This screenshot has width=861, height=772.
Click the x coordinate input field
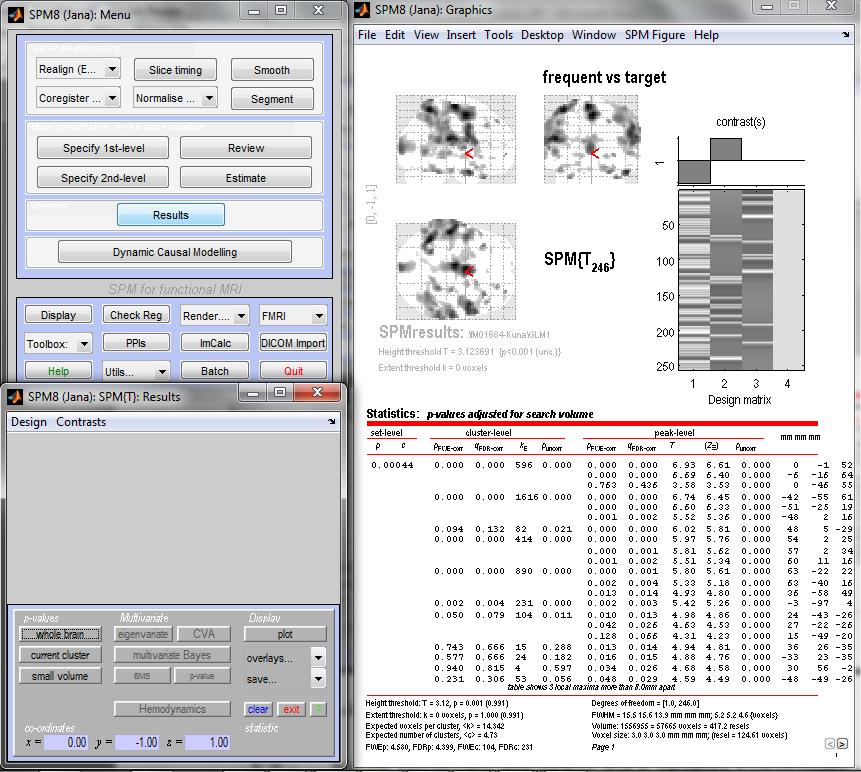point(67,742)
